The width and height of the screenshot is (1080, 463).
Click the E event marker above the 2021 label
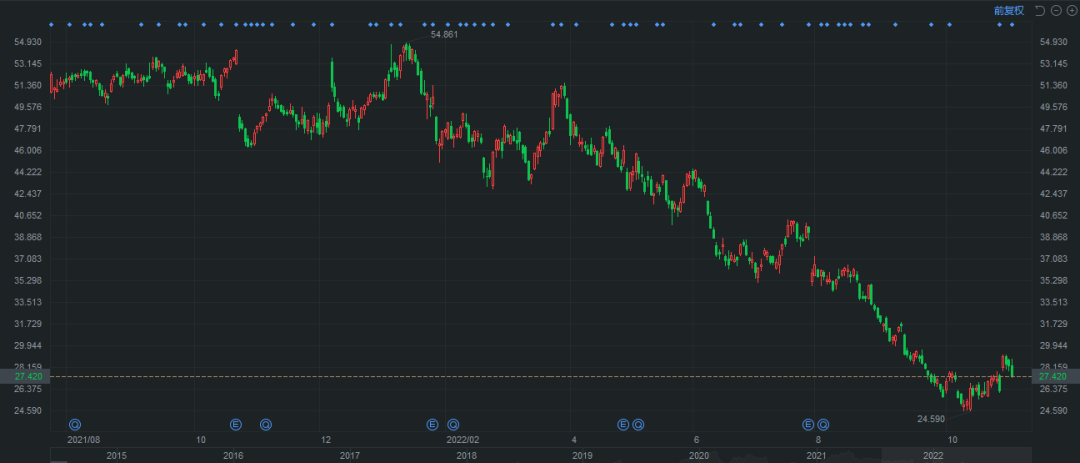(808, 424)
